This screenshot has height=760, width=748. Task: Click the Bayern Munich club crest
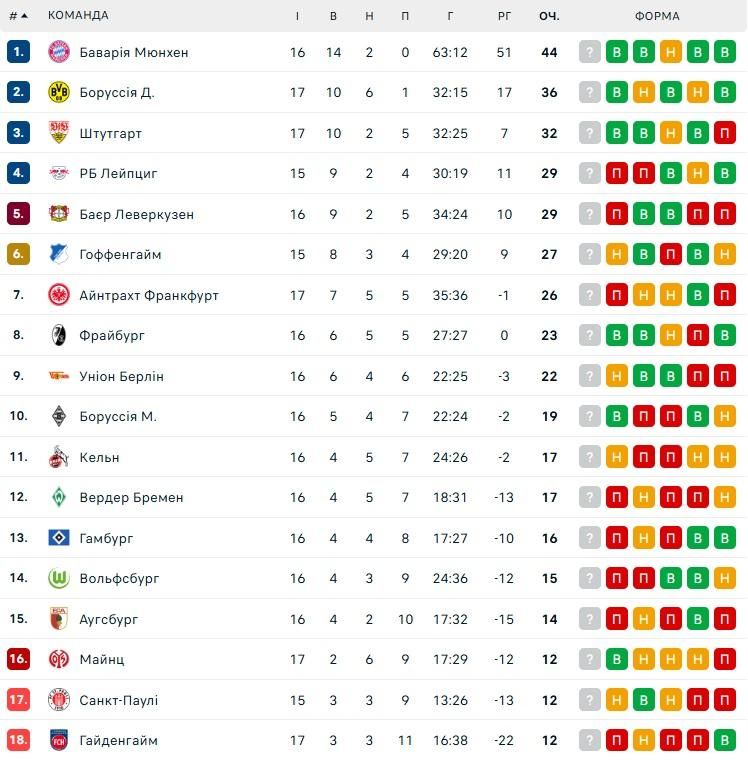(59, 52)
